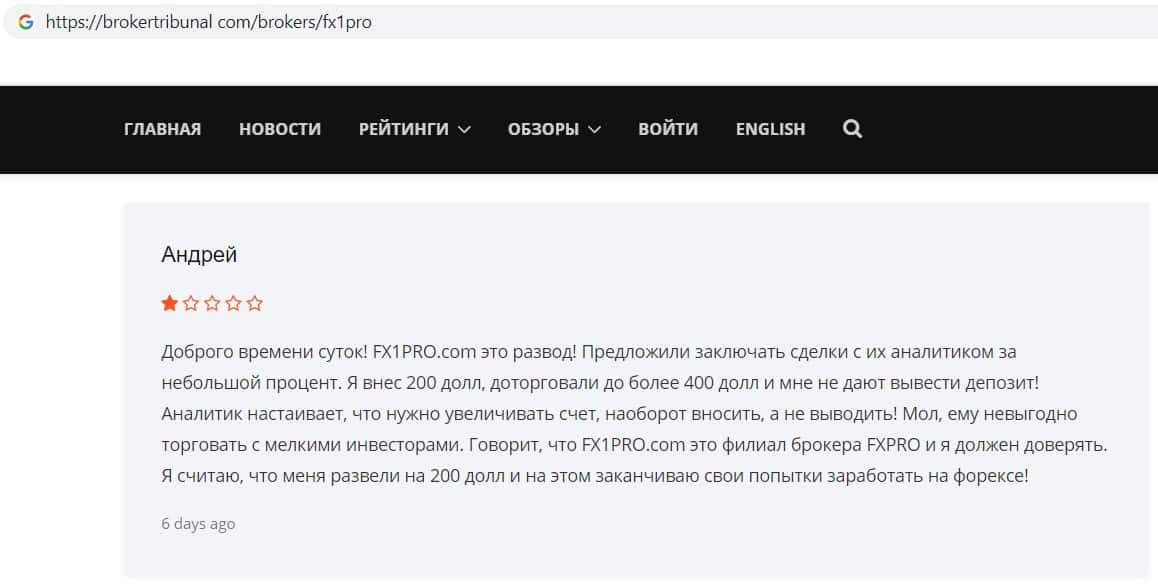Click the fourth rating star
The width and height of the screenshot is (1158, 586).
tap(233, 303)
